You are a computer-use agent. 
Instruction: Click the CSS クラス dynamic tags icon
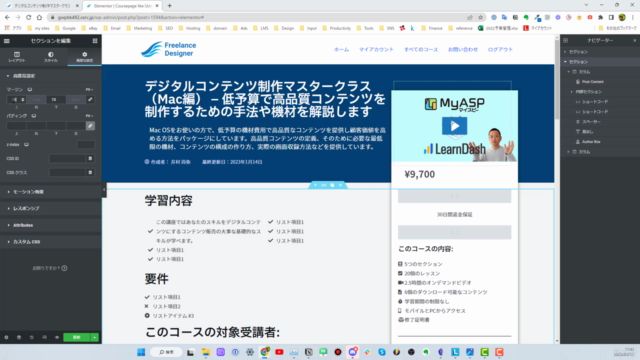click(90, 172)
